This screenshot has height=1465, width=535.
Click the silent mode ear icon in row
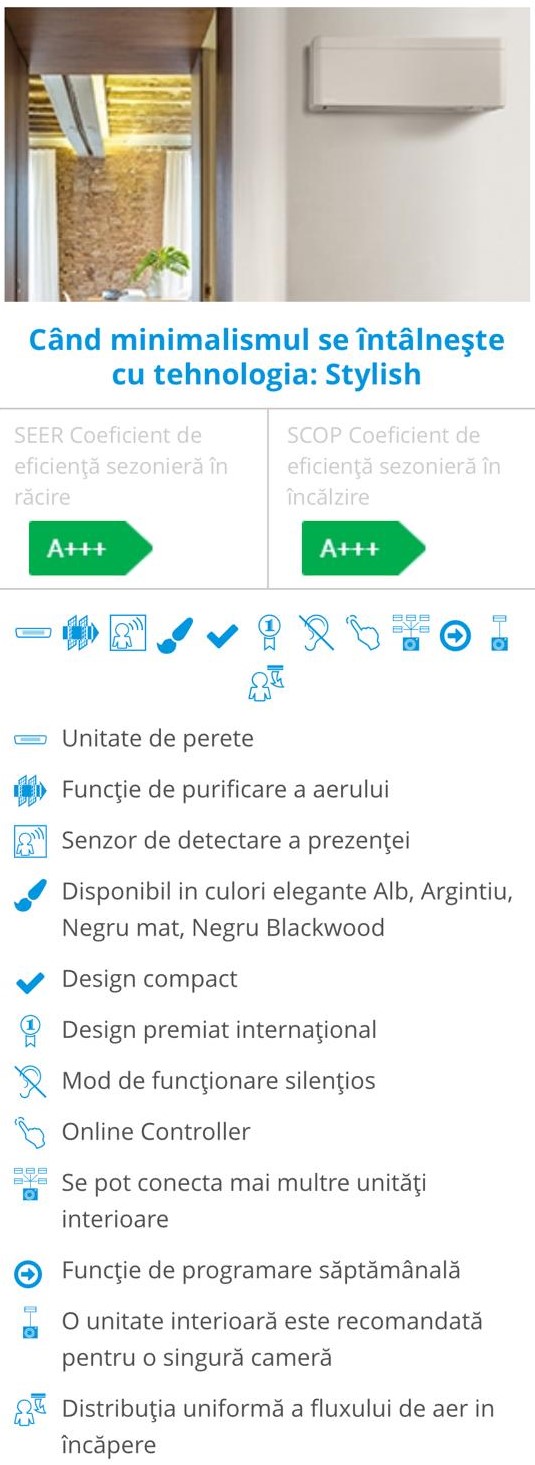point(317,634)
